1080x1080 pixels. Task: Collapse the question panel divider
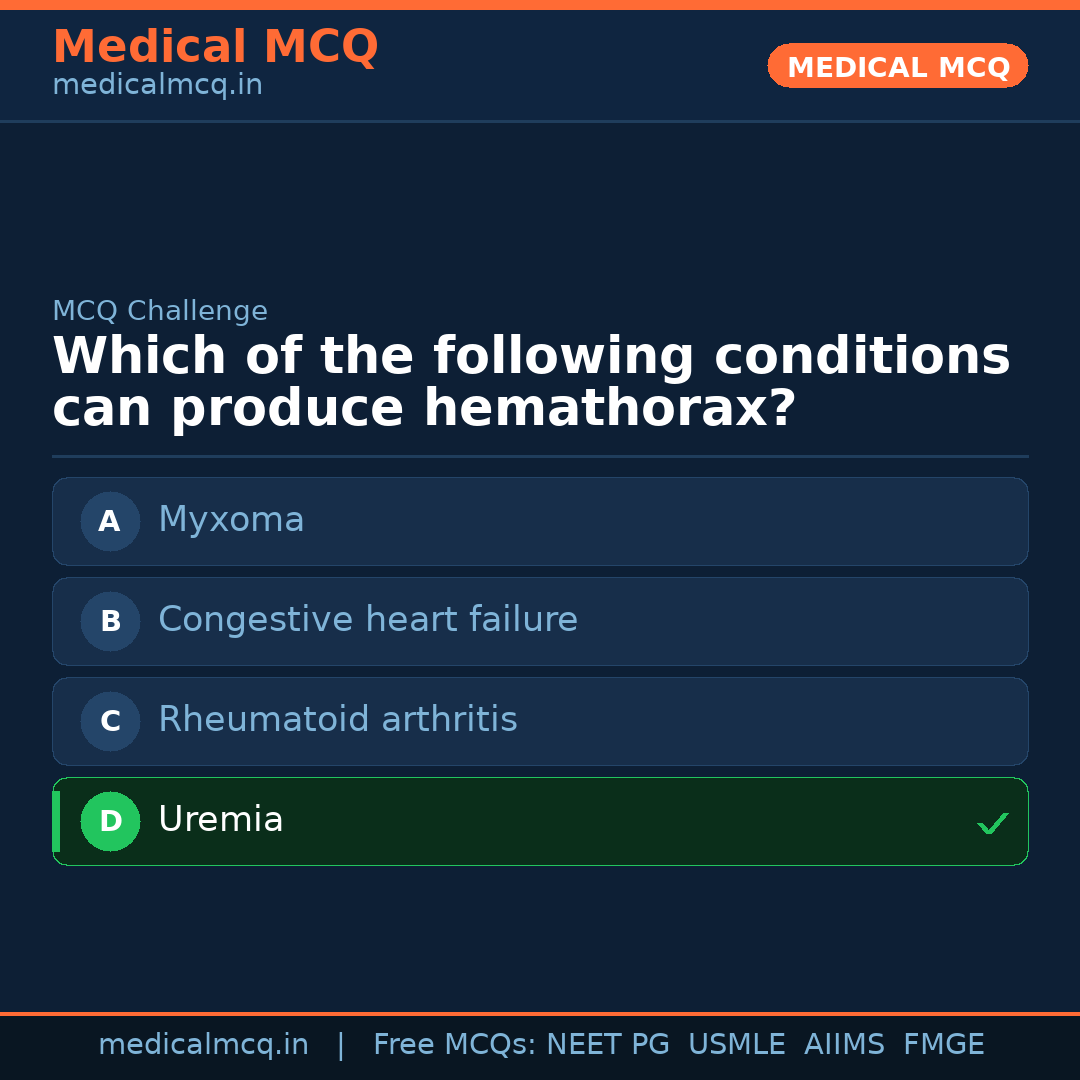(540, 456)
